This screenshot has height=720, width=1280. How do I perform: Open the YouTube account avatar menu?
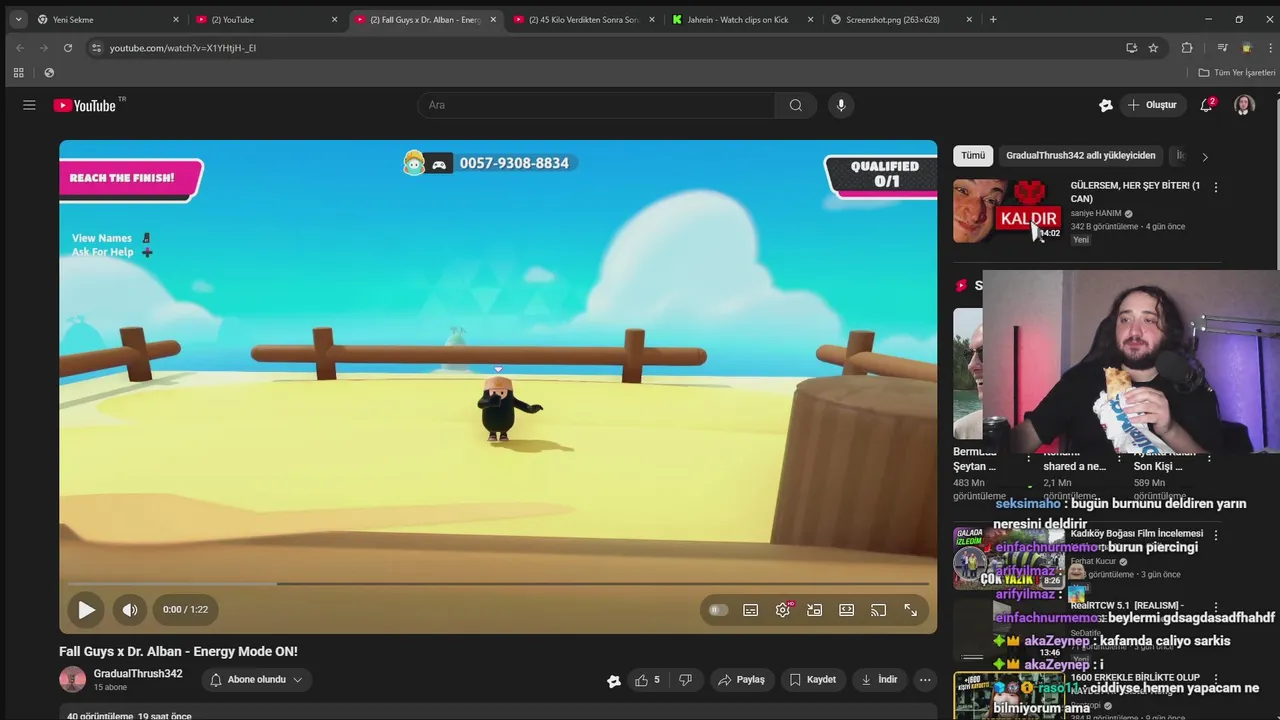1244,105
